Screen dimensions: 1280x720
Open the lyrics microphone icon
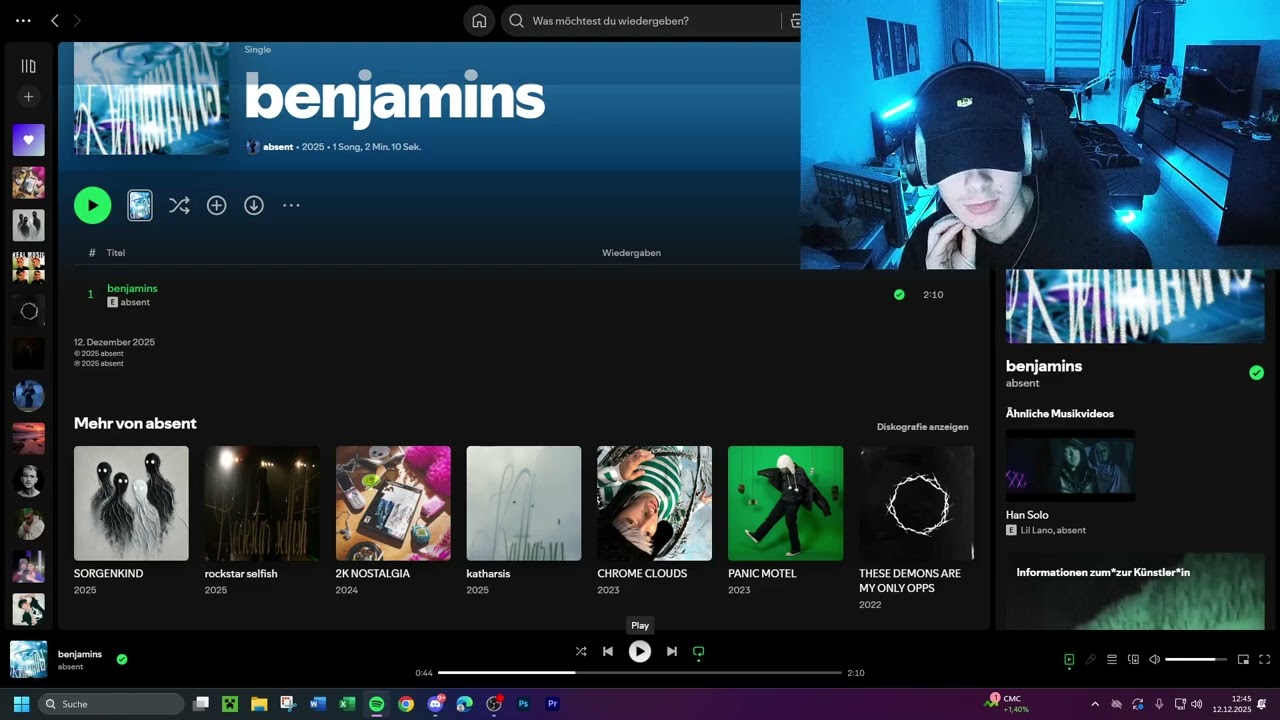[x=1091, y=659]
